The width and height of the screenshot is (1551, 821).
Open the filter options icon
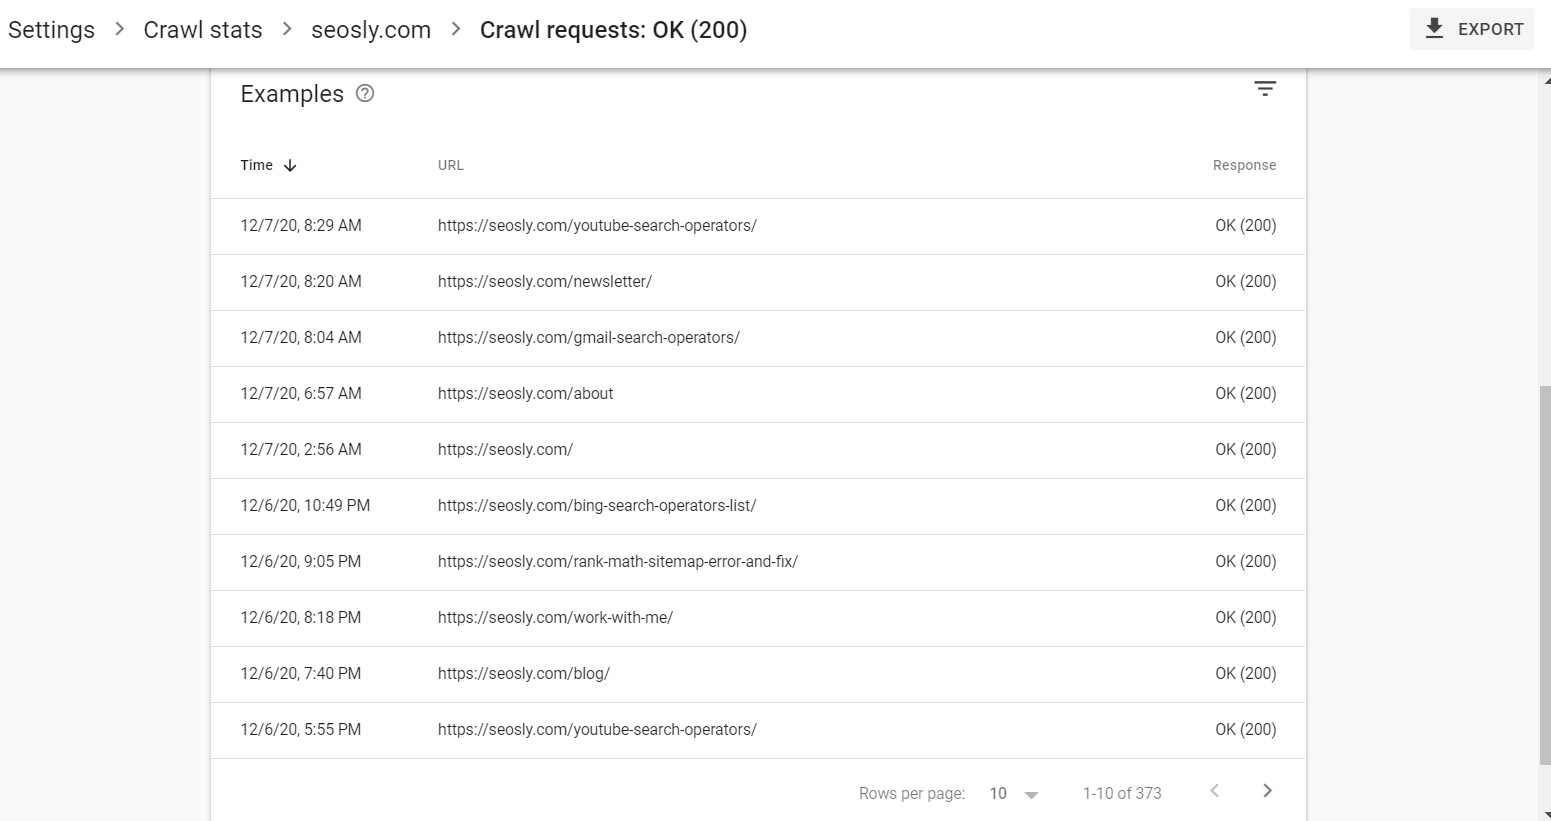coord(1265,89)
